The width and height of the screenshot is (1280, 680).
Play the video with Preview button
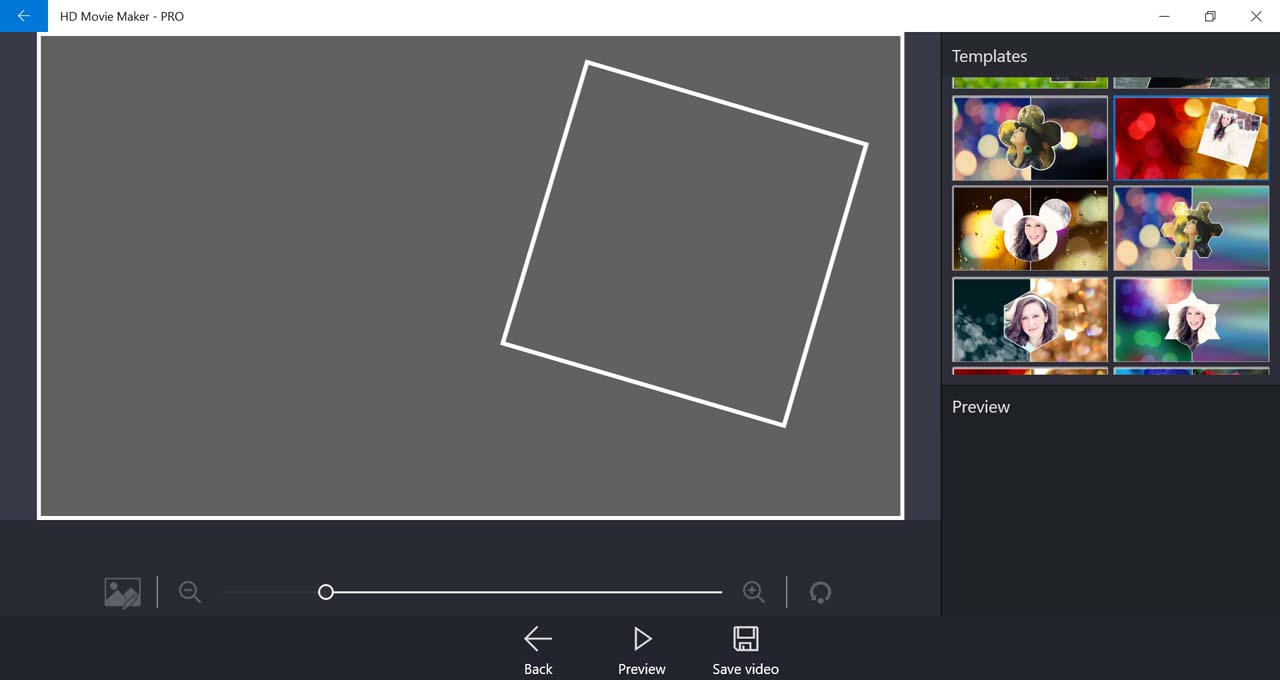click(642, 650)
